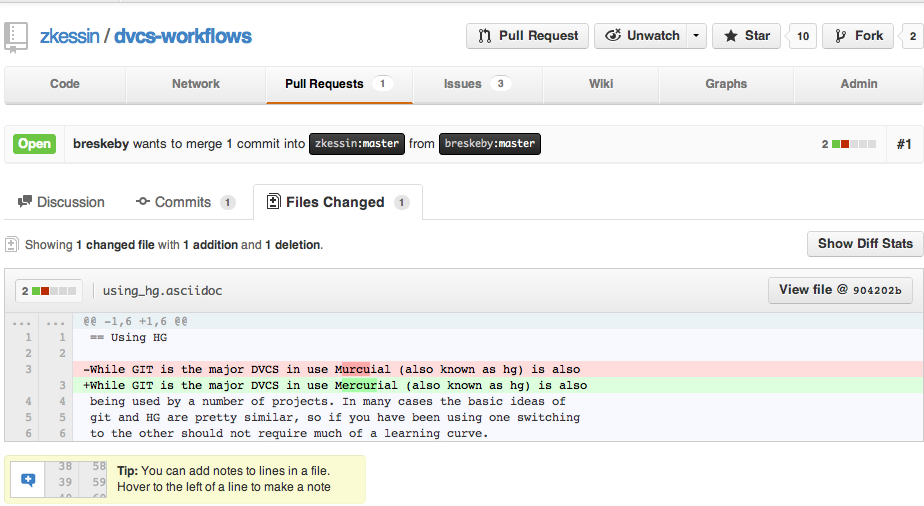This screenshot has width=924, height=506.
Task: Click the diffstat bar near #1
Action: pyautogui.click(x=849, y=144)
